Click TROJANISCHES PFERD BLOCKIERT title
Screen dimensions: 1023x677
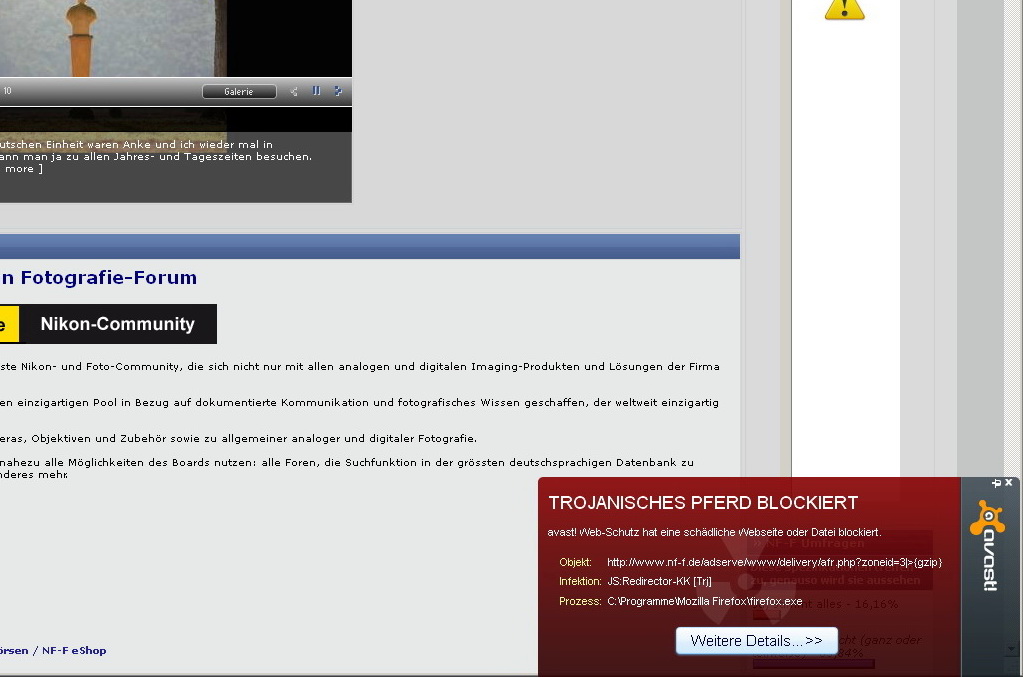pos(703,503)
